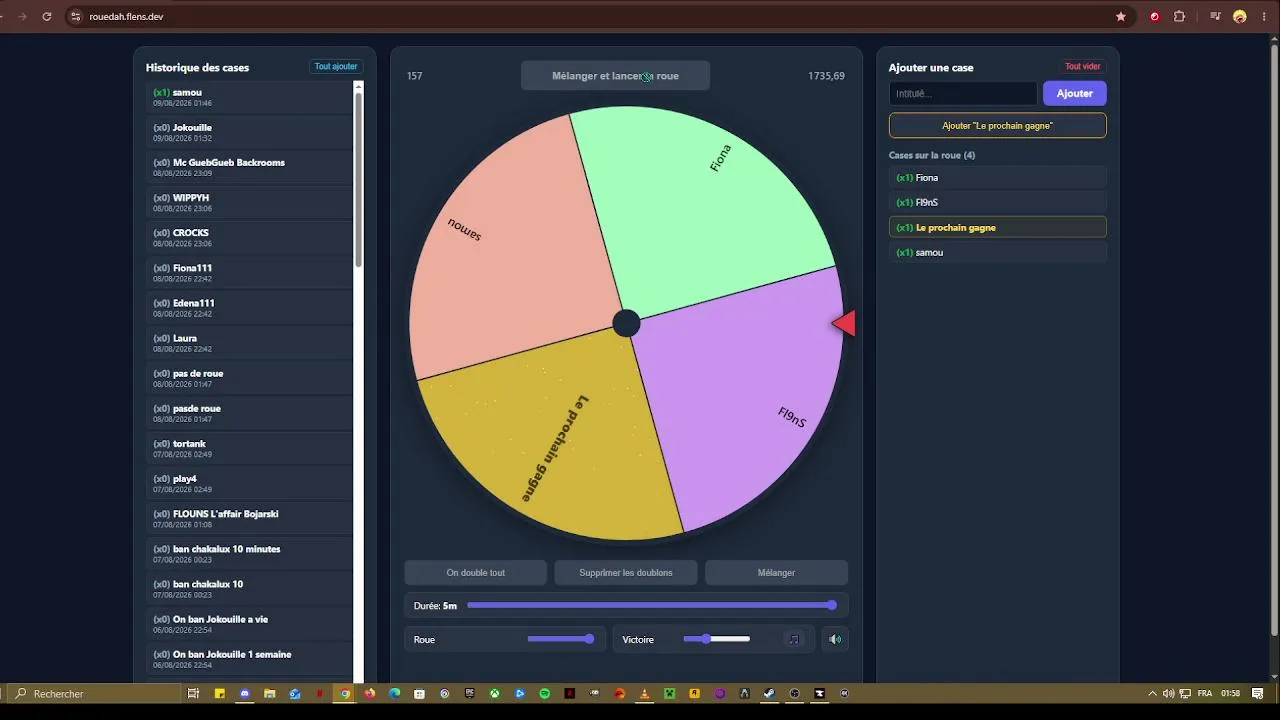The width and height of the screenshot is (1280, 720).
Task: Mute sound with the speaker icon
Action: pyautogui.click(x=835, y=639)
